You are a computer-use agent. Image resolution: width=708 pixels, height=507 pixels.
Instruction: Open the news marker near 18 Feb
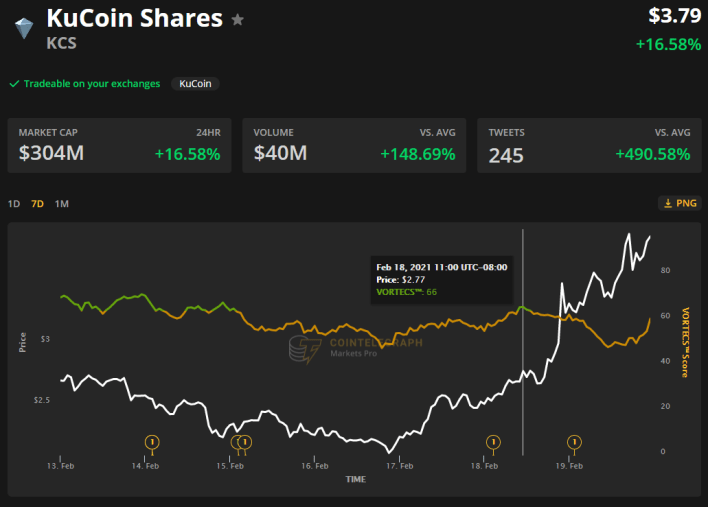pos(492,442)
